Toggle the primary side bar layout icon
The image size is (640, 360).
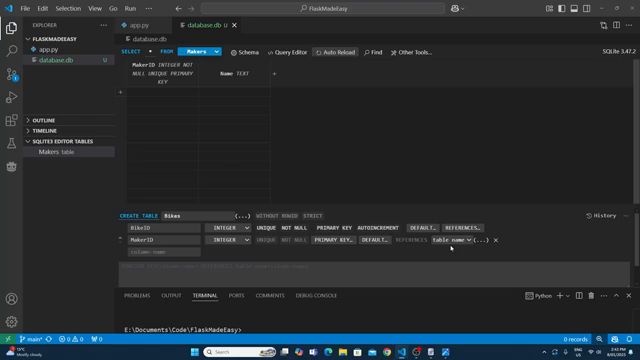[x=562, y=9]
